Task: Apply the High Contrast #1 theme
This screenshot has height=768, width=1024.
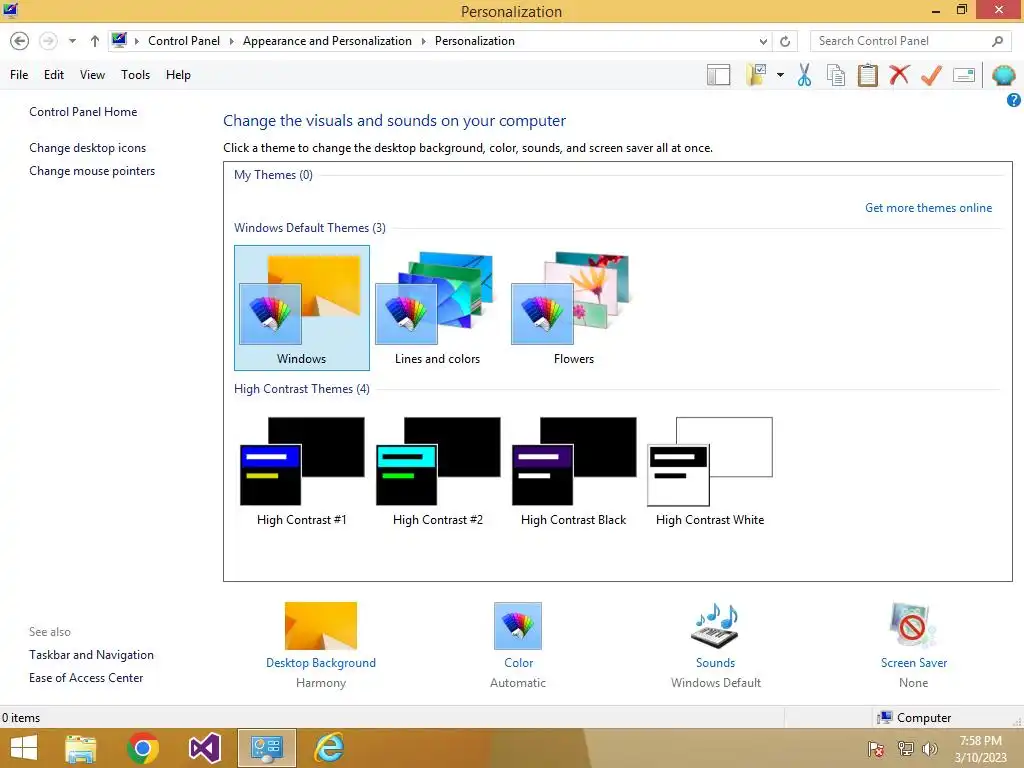Action: [x=302, y=471]
